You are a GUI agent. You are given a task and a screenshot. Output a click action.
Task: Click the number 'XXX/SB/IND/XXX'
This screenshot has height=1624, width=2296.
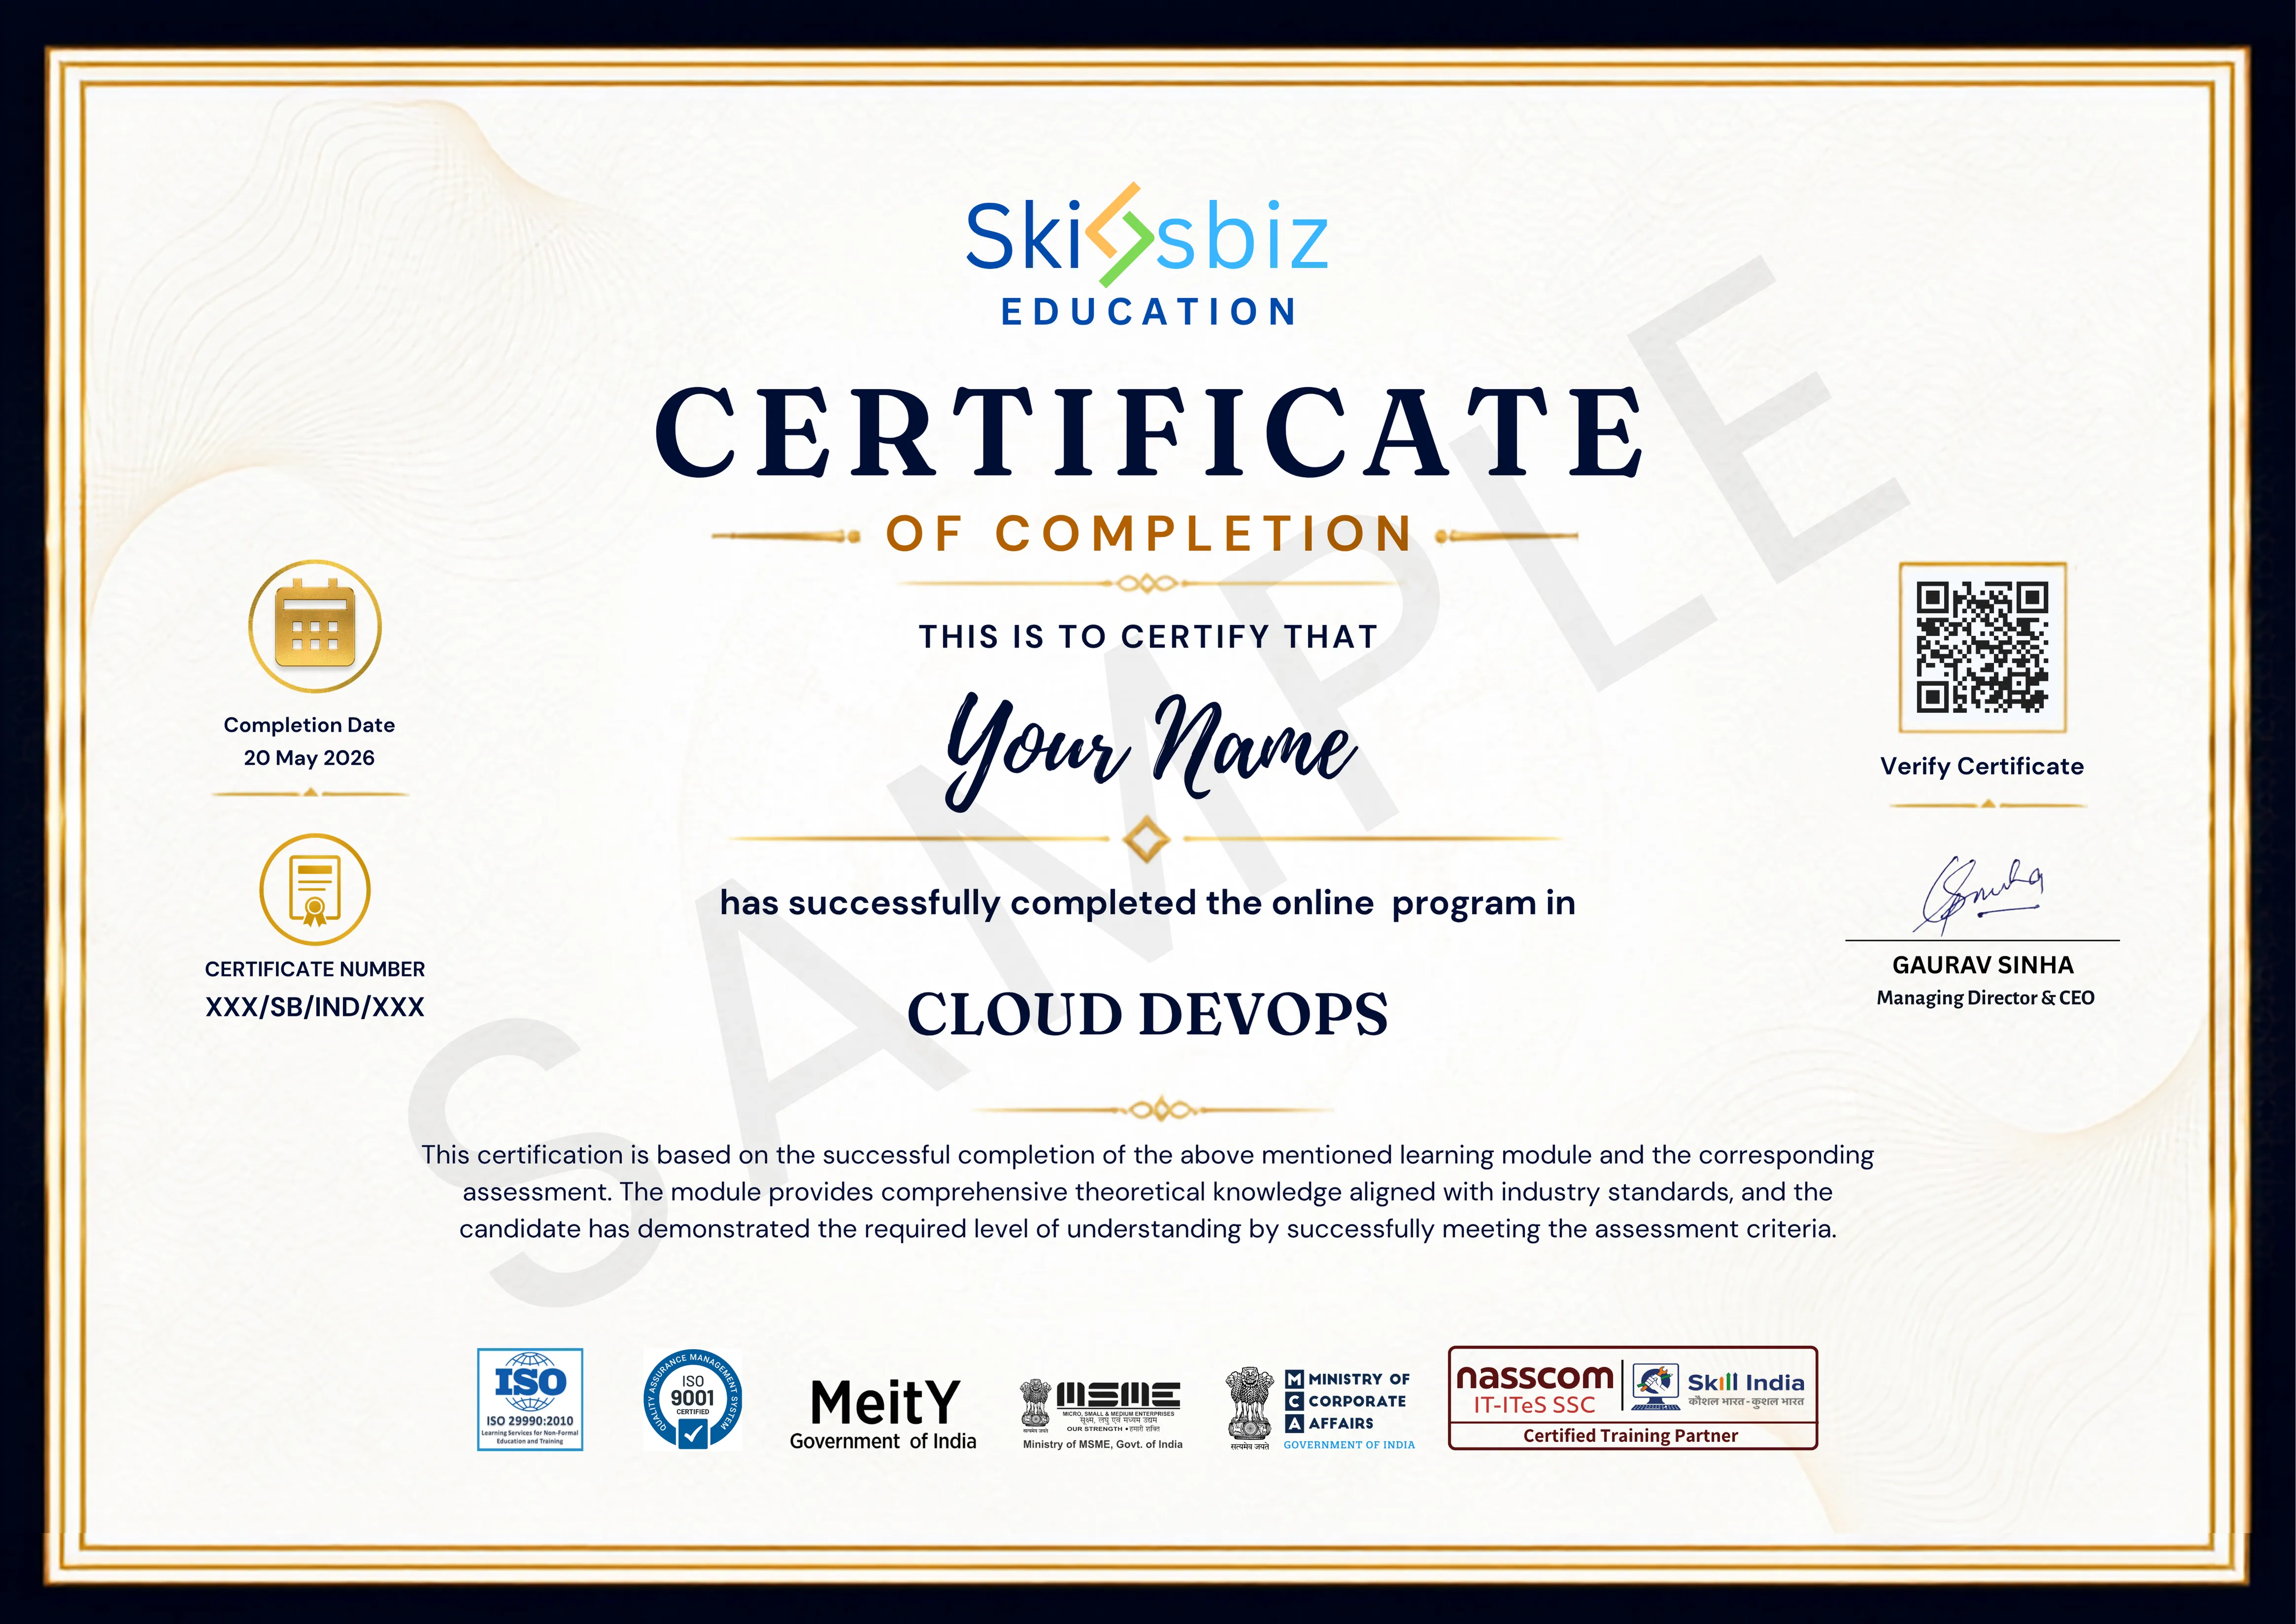tap(315, 1007)
